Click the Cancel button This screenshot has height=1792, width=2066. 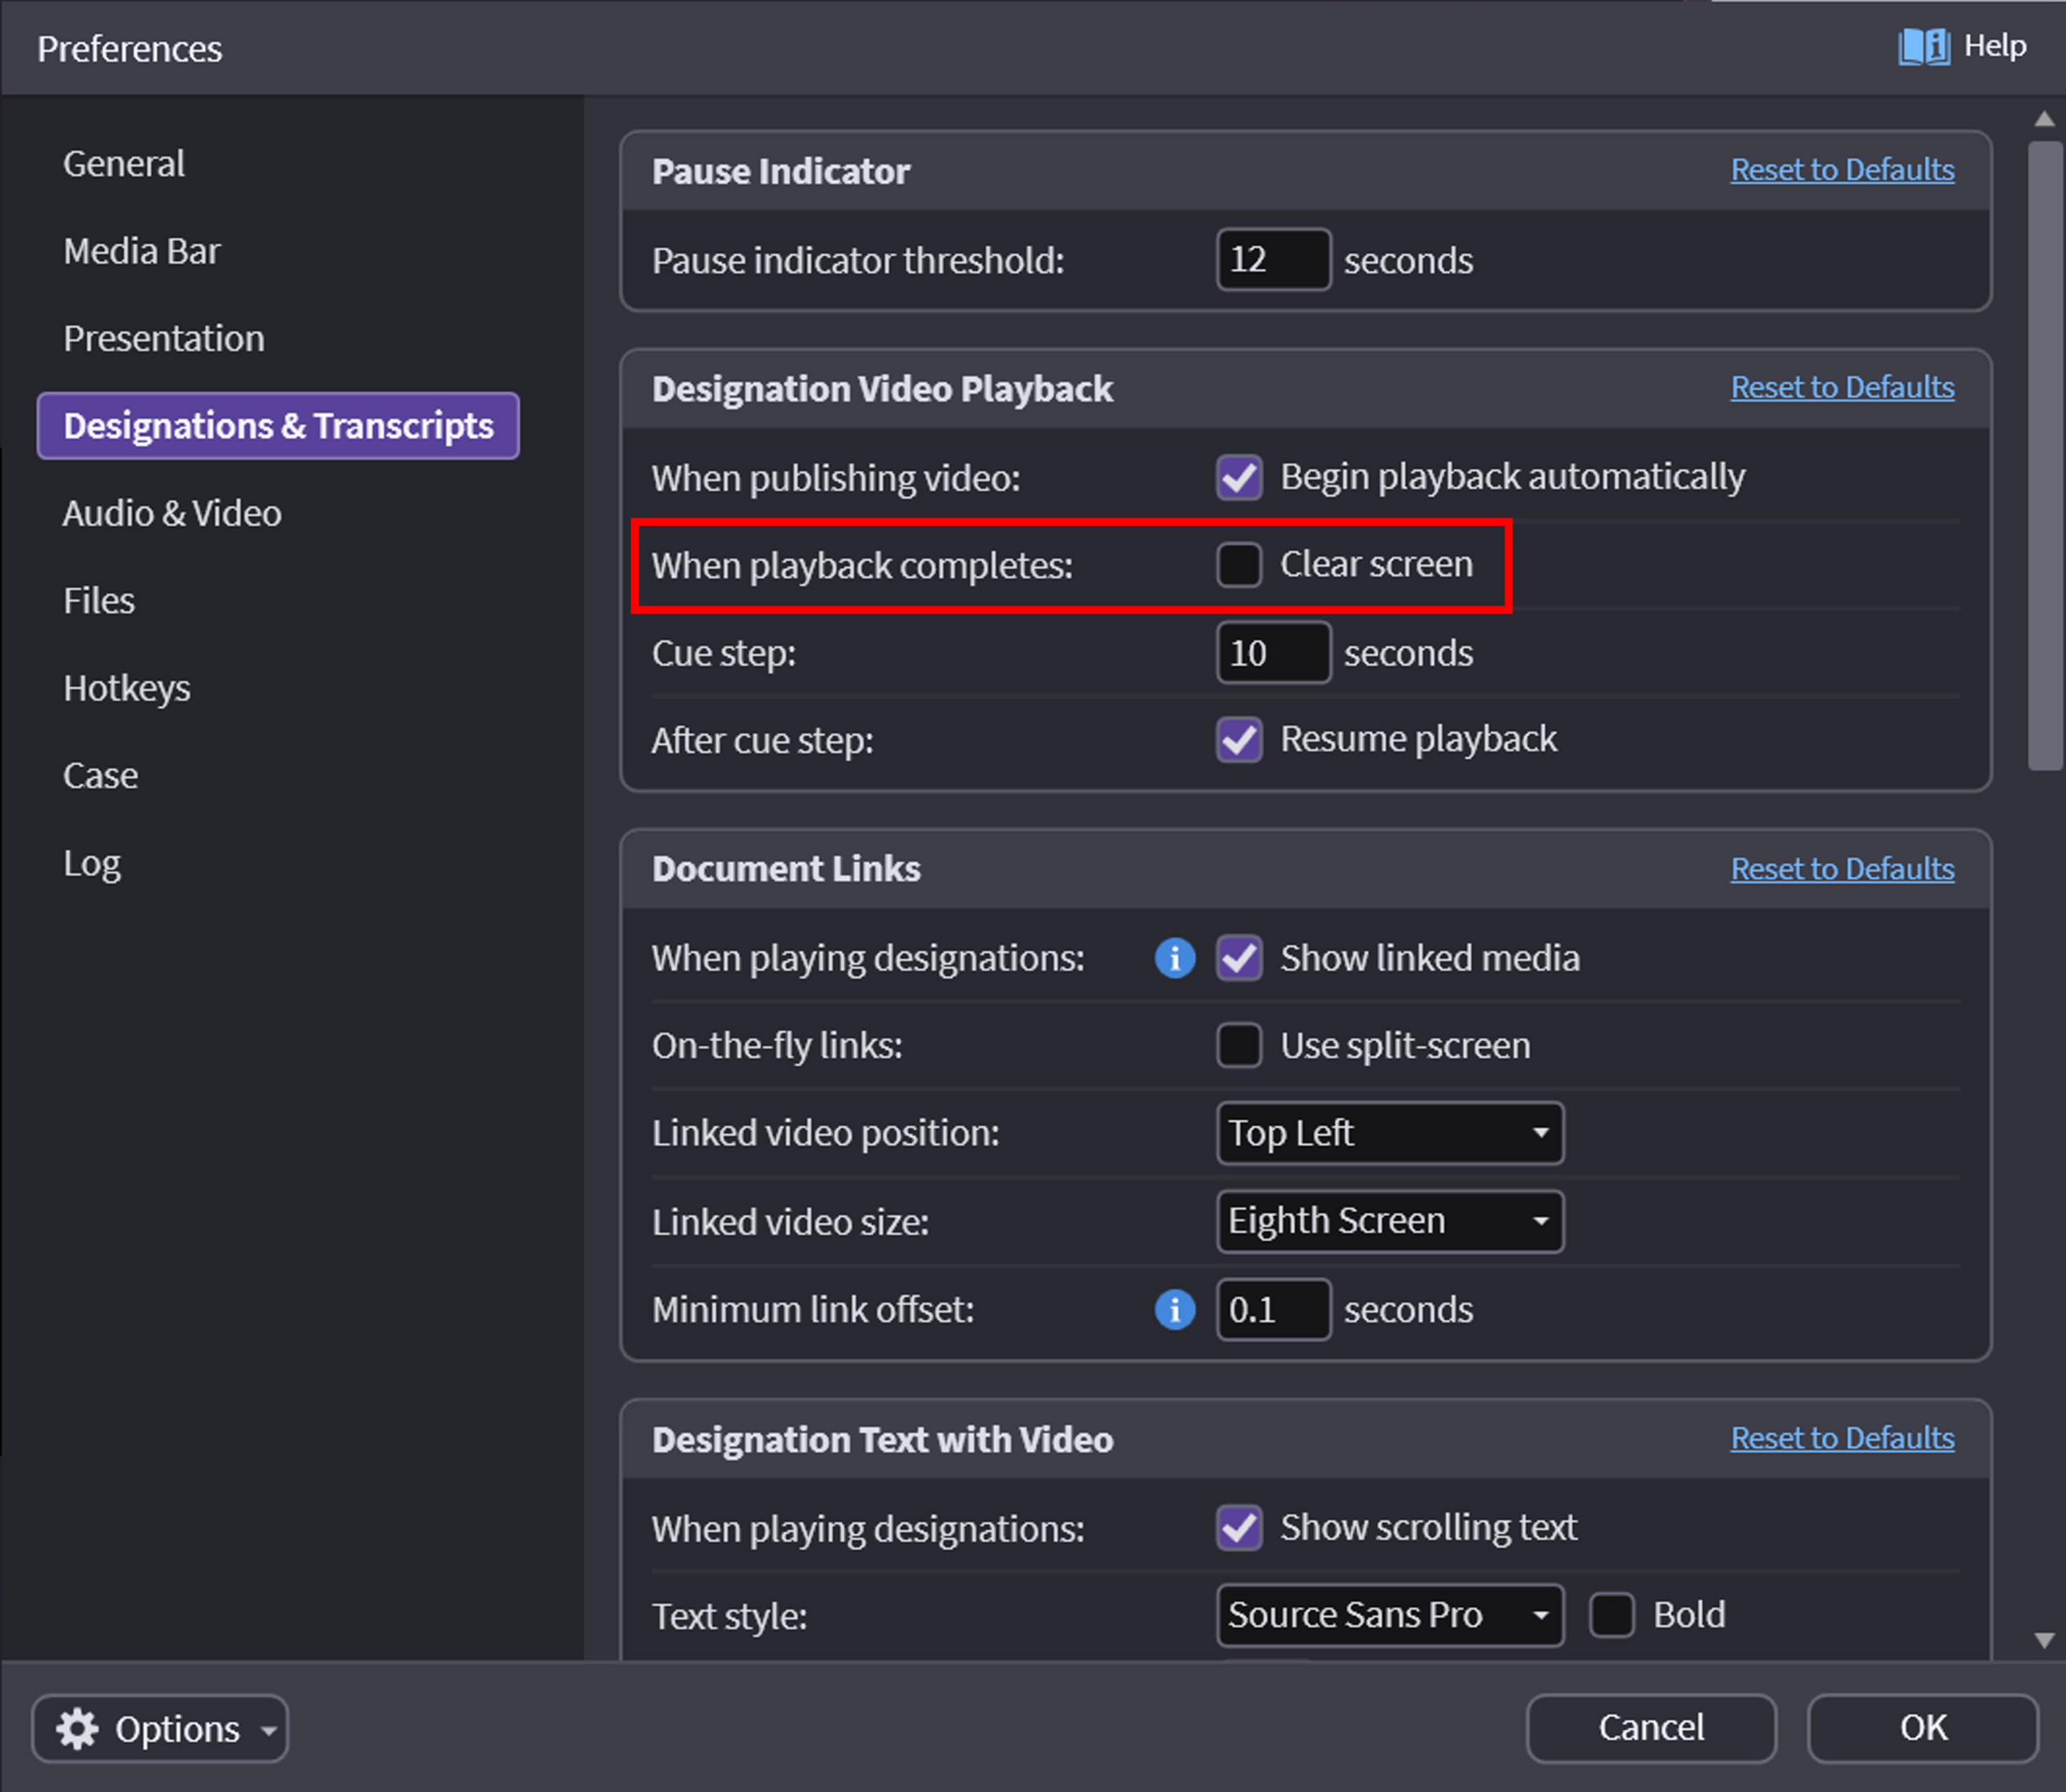click(x=1650, y=1728)
